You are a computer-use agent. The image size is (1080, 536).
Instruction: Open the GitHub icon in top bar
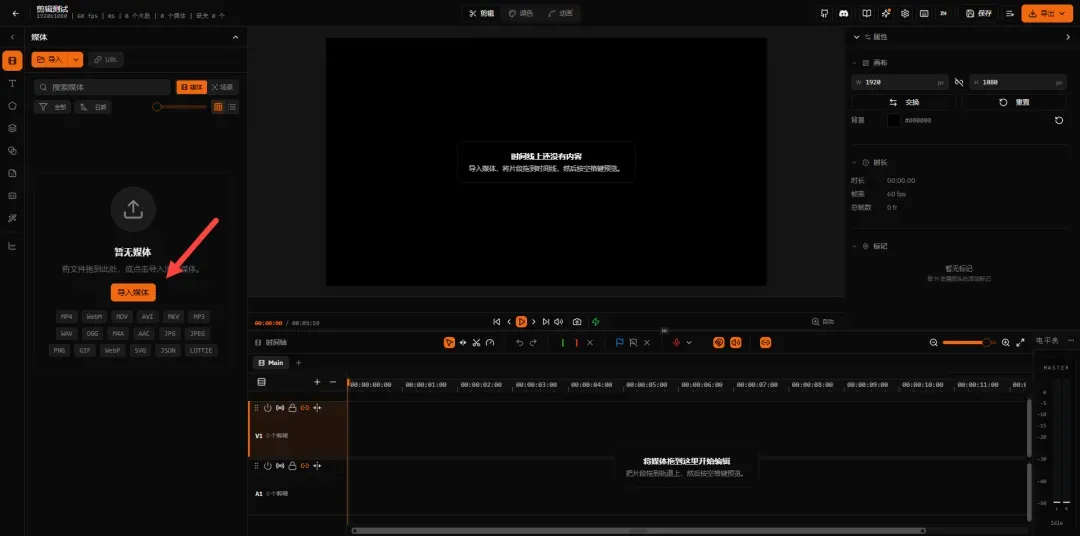click(x=824, y=13)
